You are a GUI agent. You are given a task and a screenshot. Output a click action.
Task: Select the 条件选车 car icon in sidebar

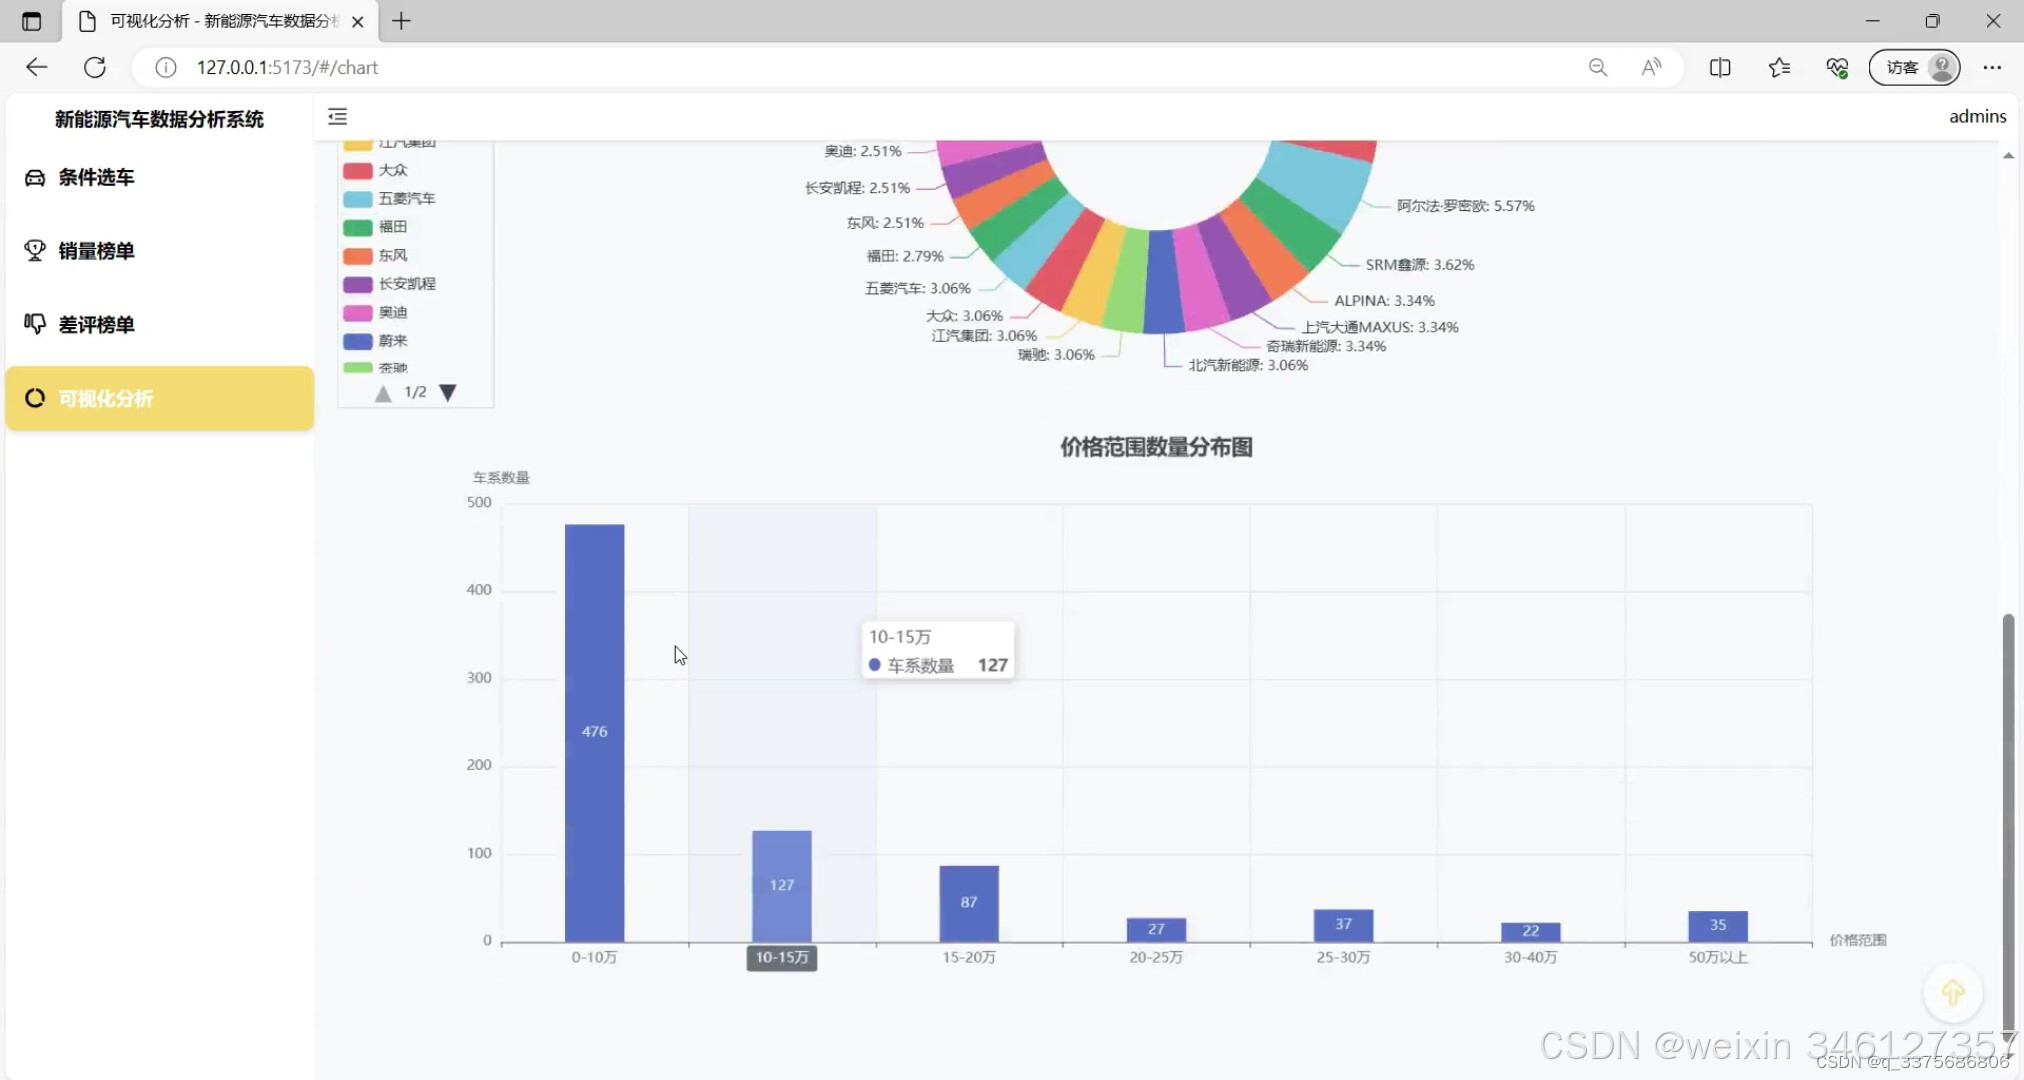click(34, 177)
